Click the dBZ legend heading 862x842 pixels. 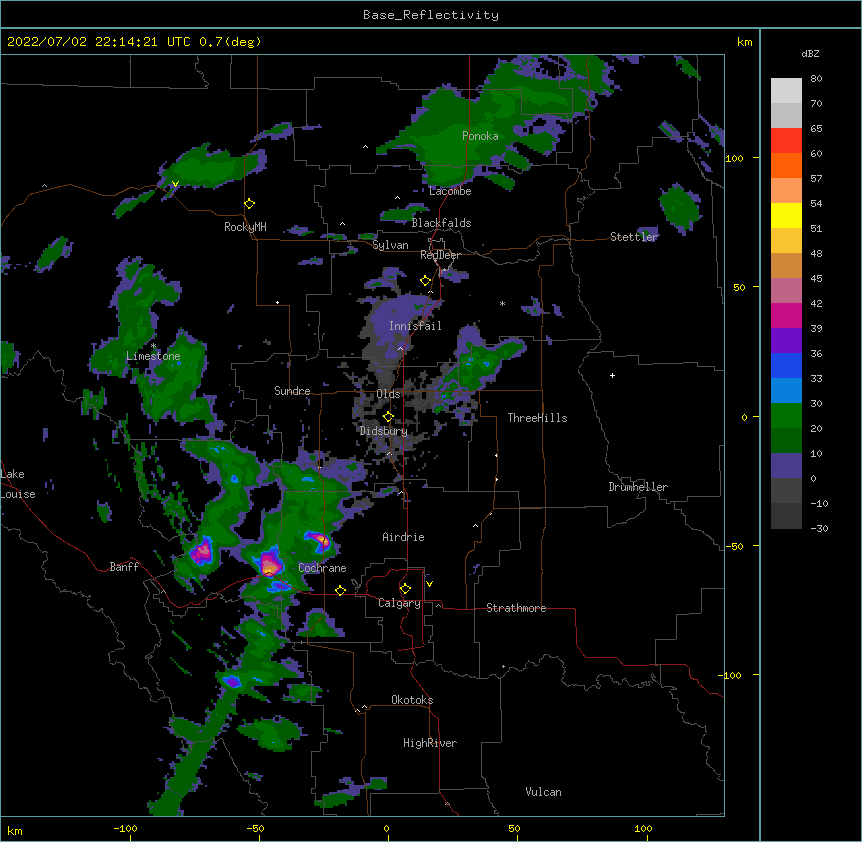click(x=810, y=54)
